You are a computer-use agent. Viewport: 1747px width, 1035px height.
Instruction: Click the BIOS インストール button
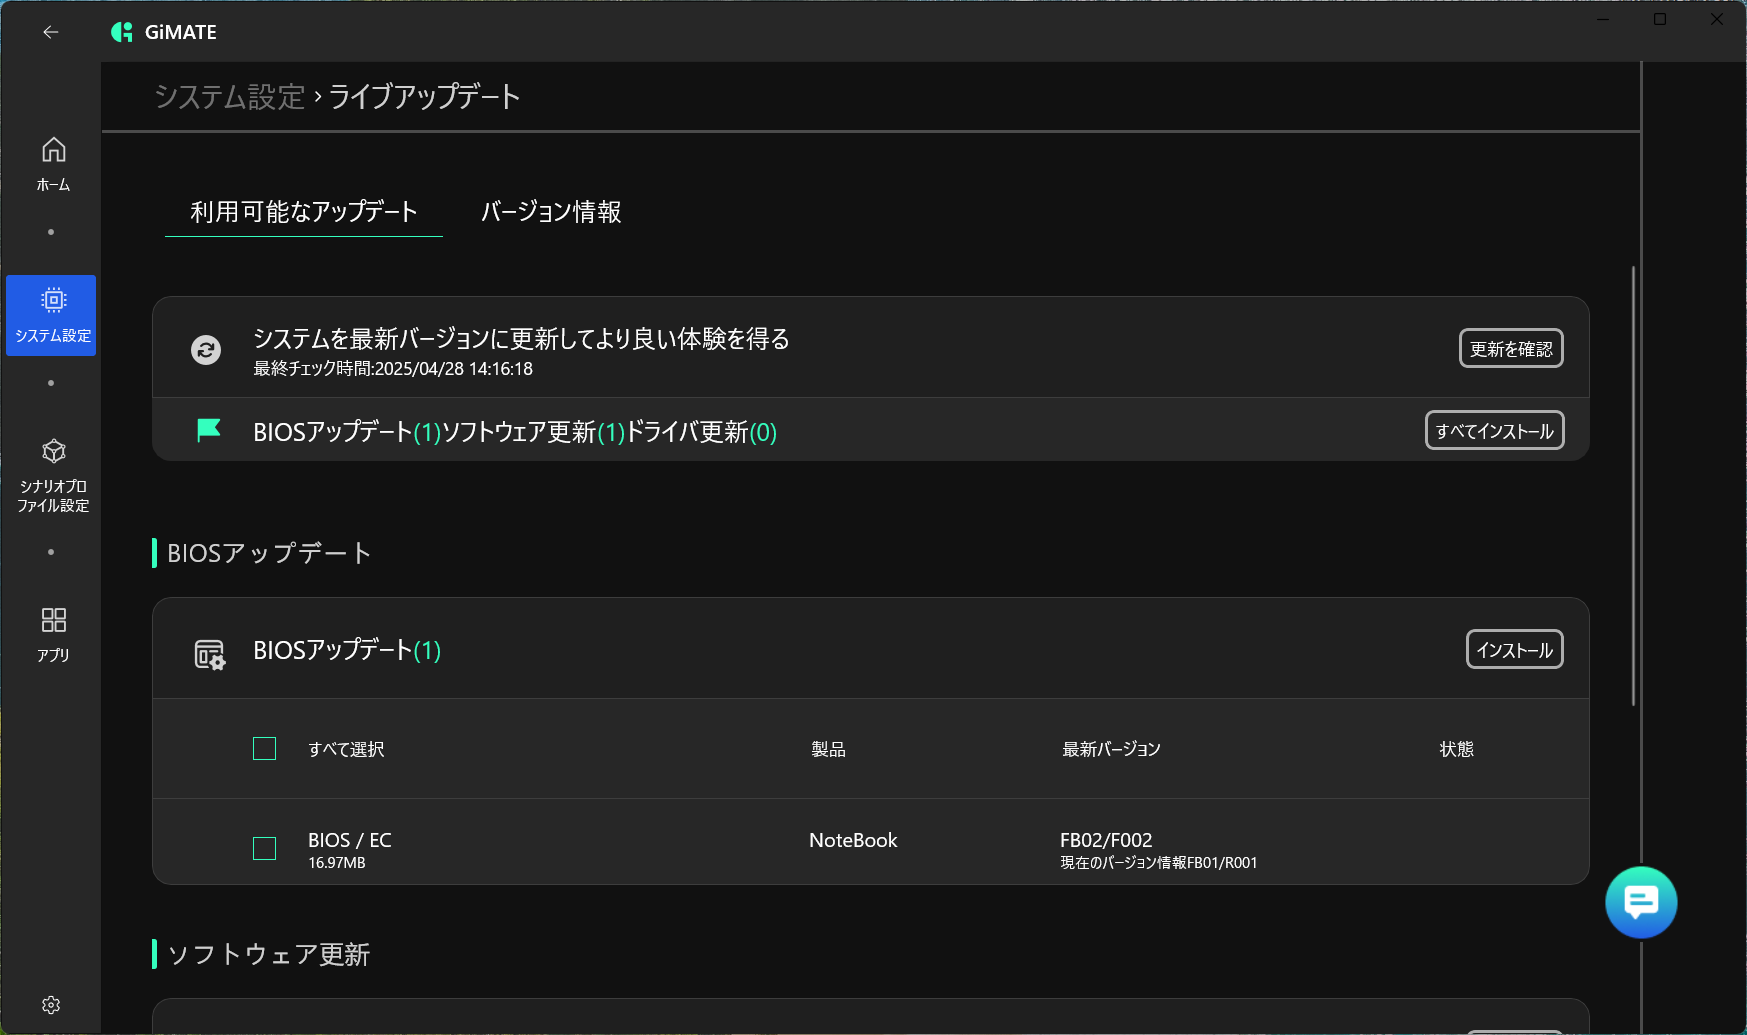pyautogui.click(x=1514, y=649)
